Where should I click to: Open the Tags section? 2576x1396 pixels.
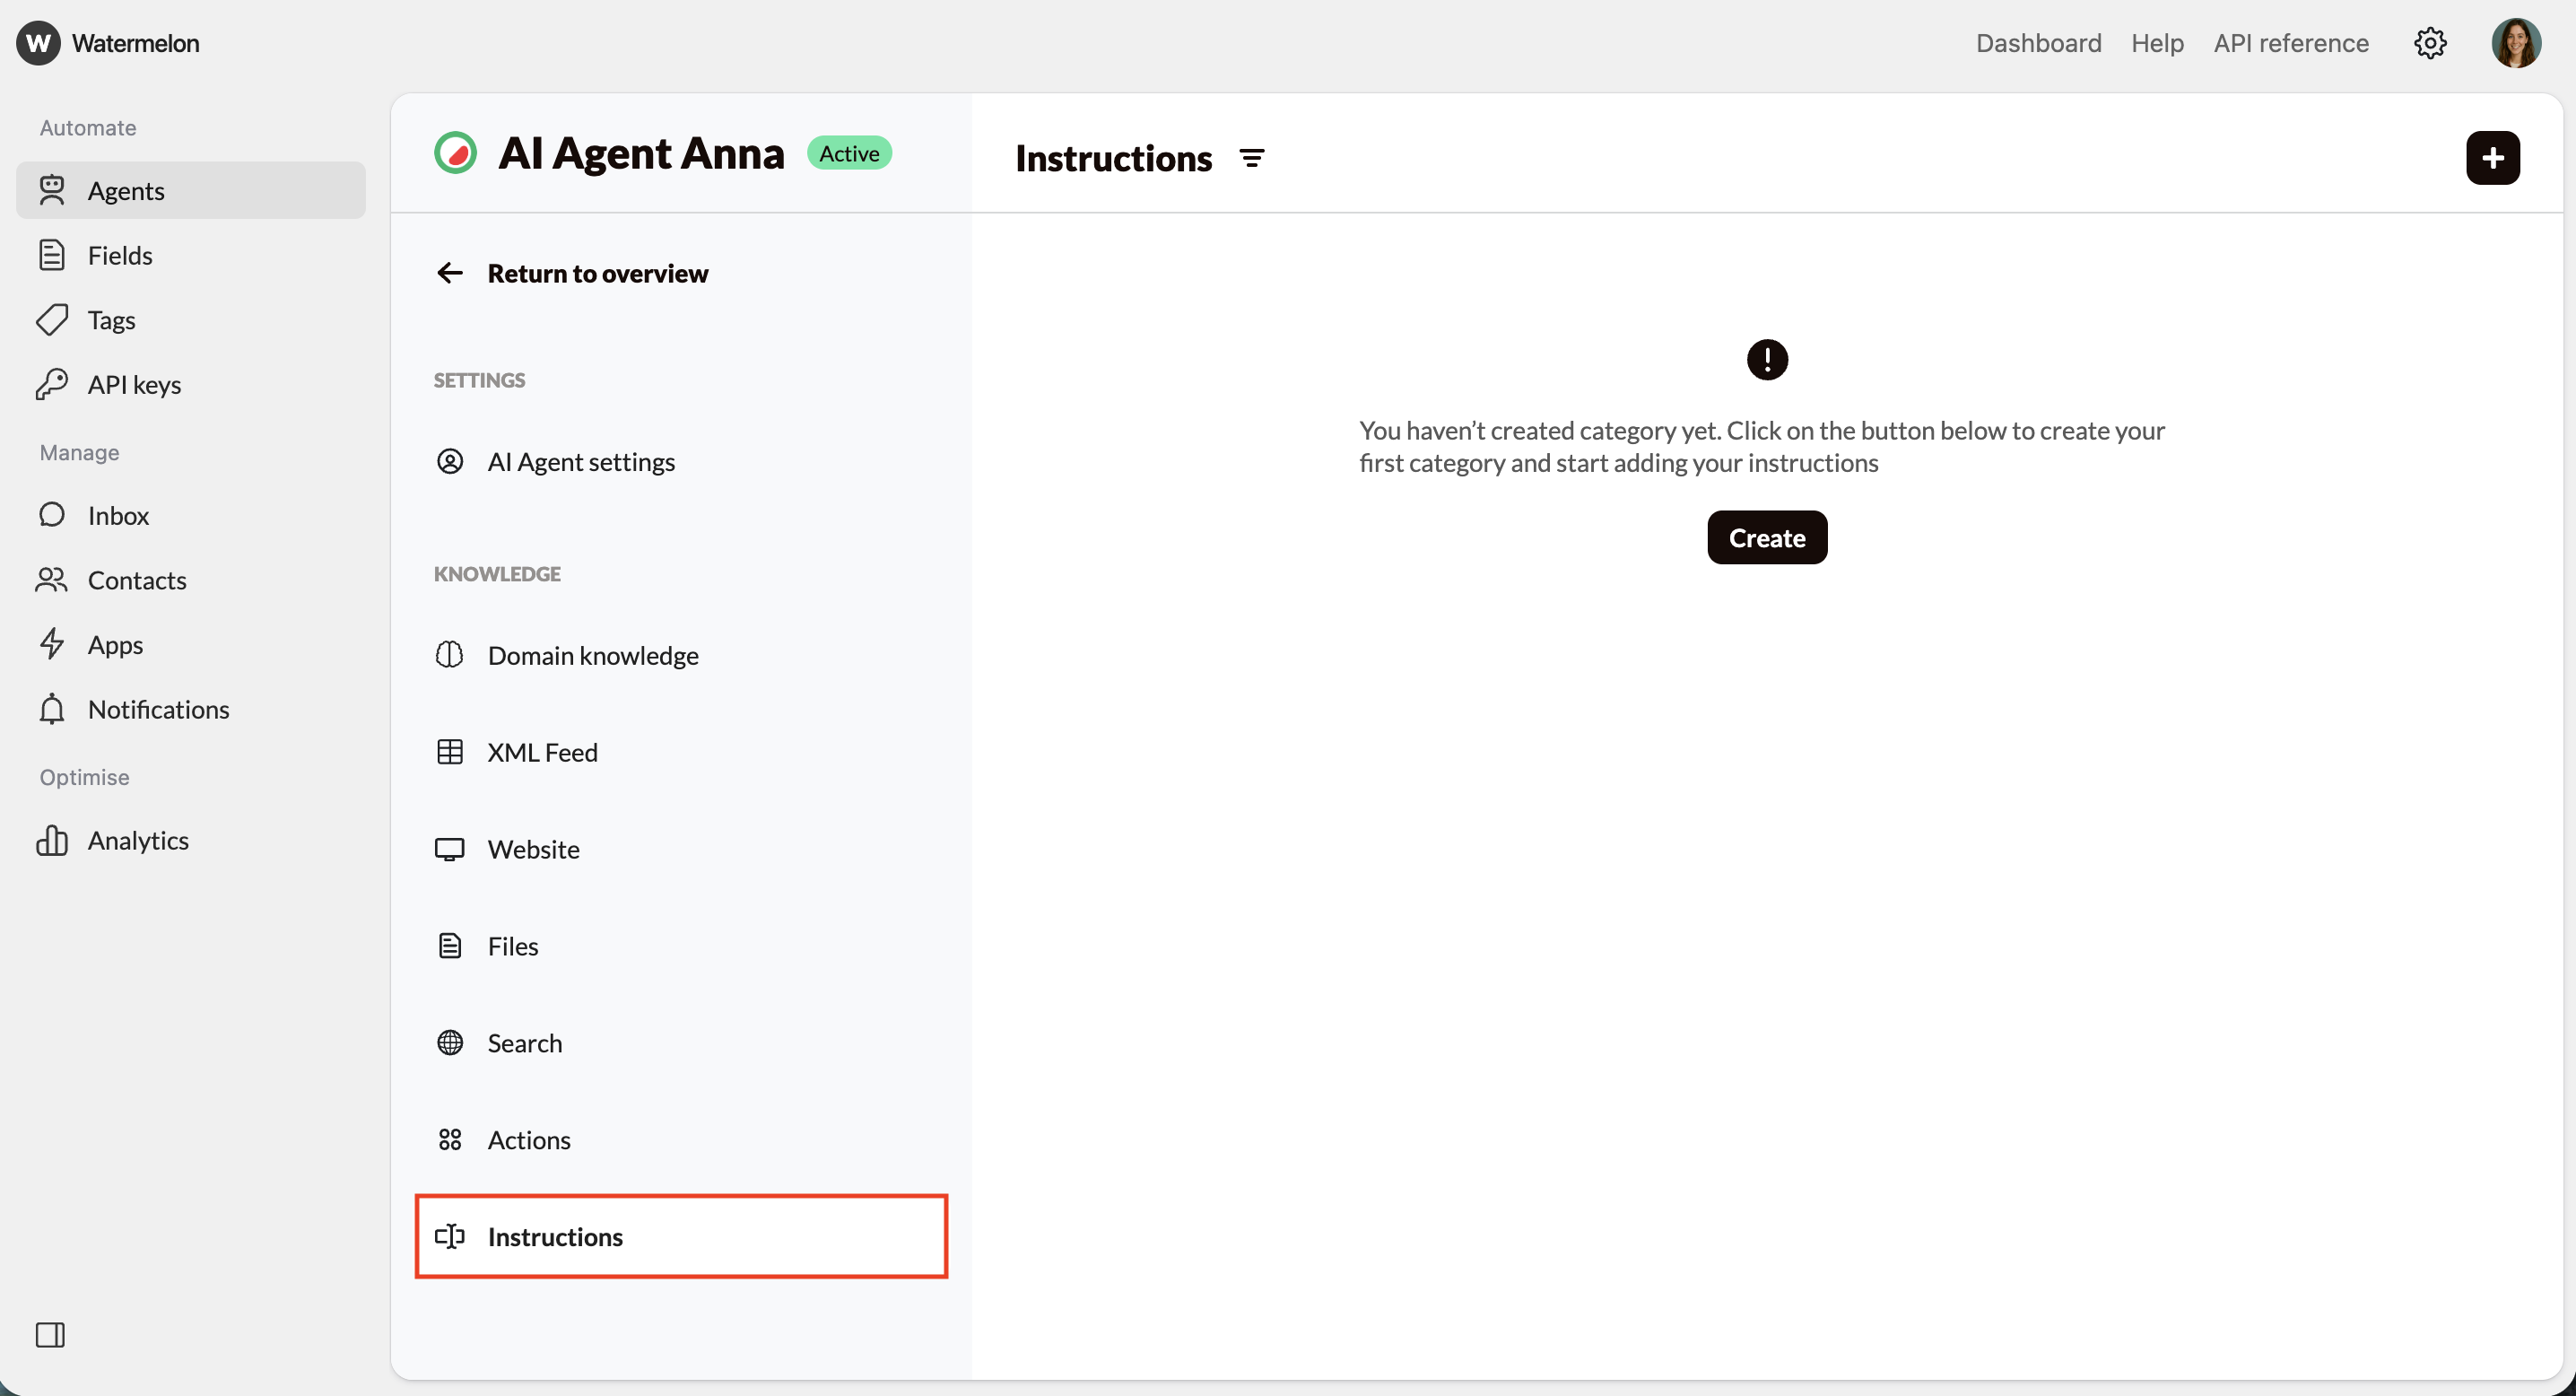[x=111, y=319]
